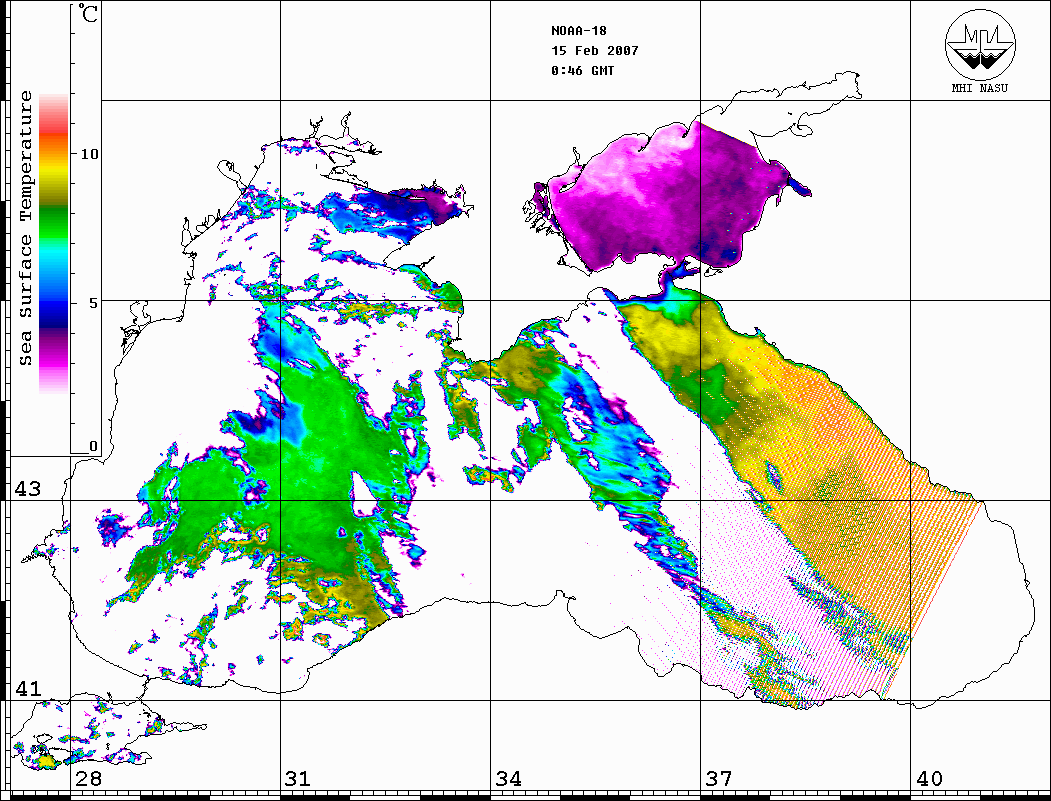Screen dimensions: 1051x801
Task: Click the 'MHI NASU' caption text
Action: [979, 88]
